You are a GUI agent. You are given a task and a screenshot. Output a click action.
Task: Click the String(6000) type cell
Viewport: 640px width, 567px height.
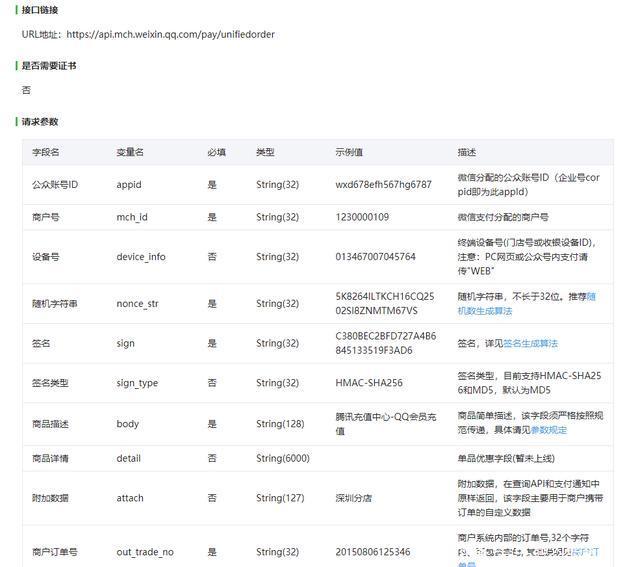coord(283,459)
